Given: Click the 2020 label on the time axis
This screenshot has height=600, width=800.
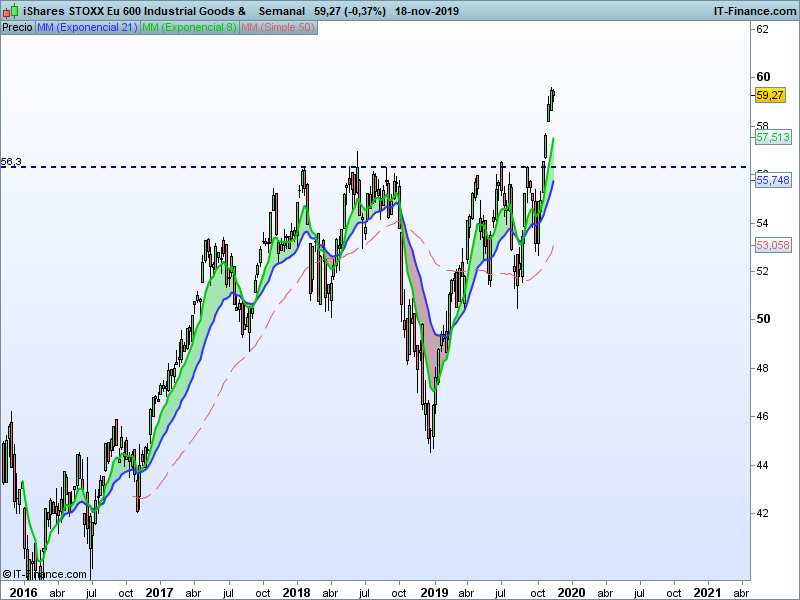Looking at the screenshot, I should pos(571,592).
